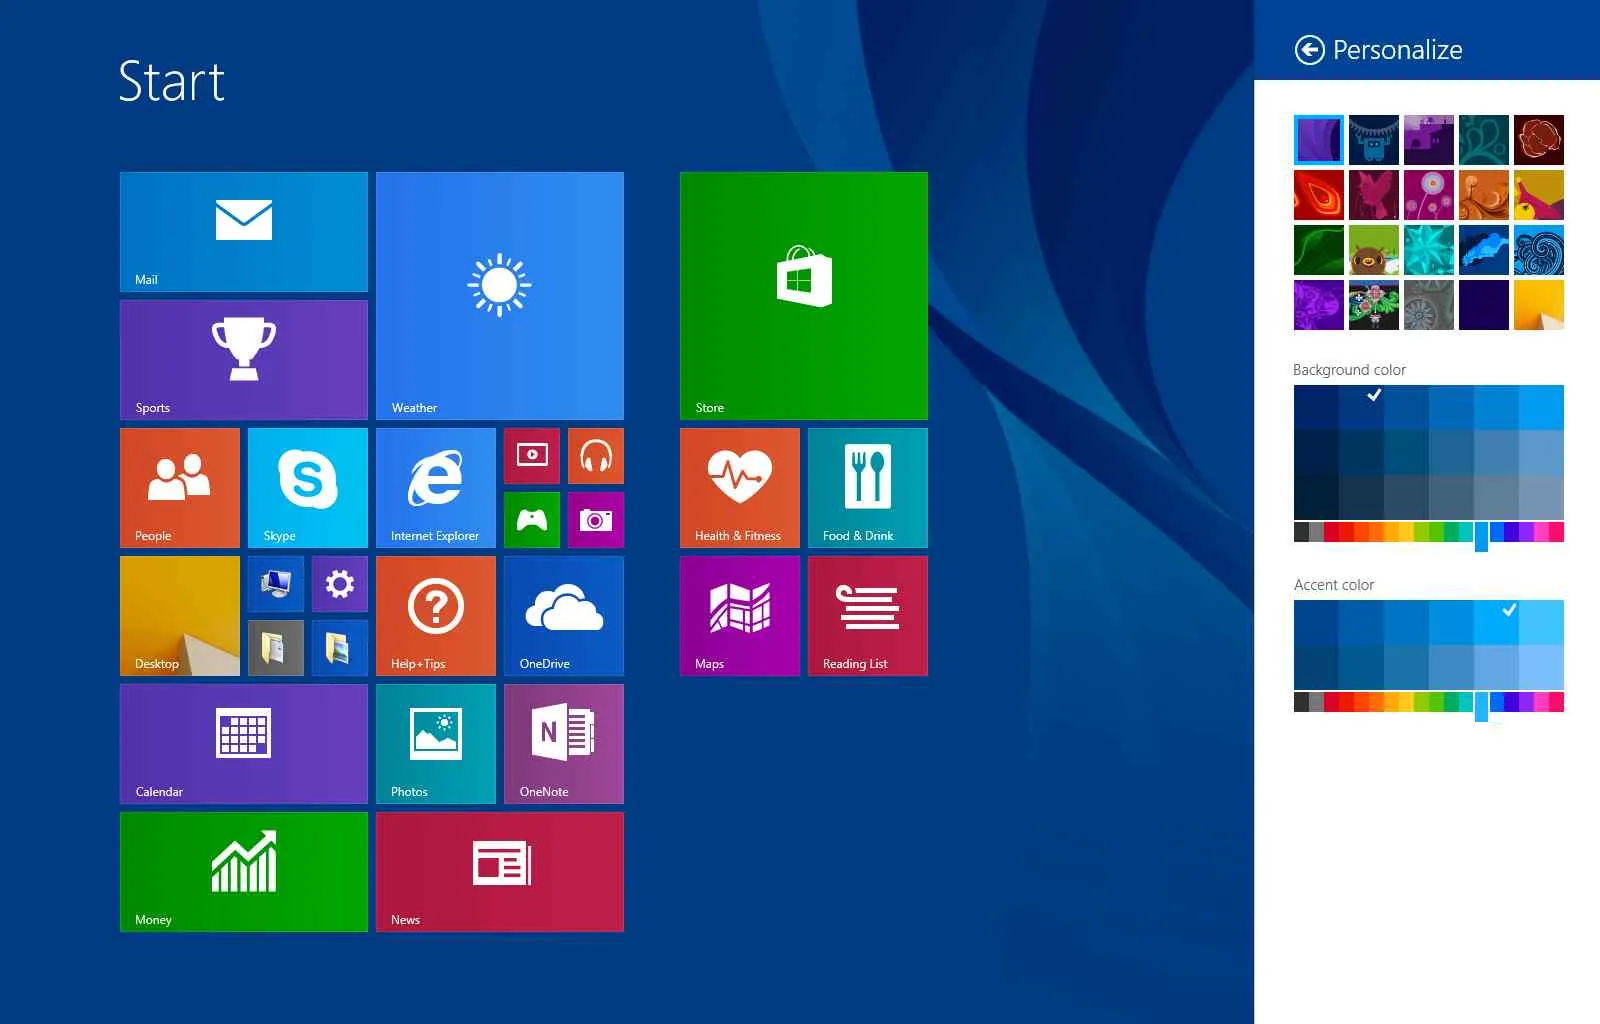Click the Background color hue slider handle
Screen dimensions: 1600x1024
pos(1481,535)
